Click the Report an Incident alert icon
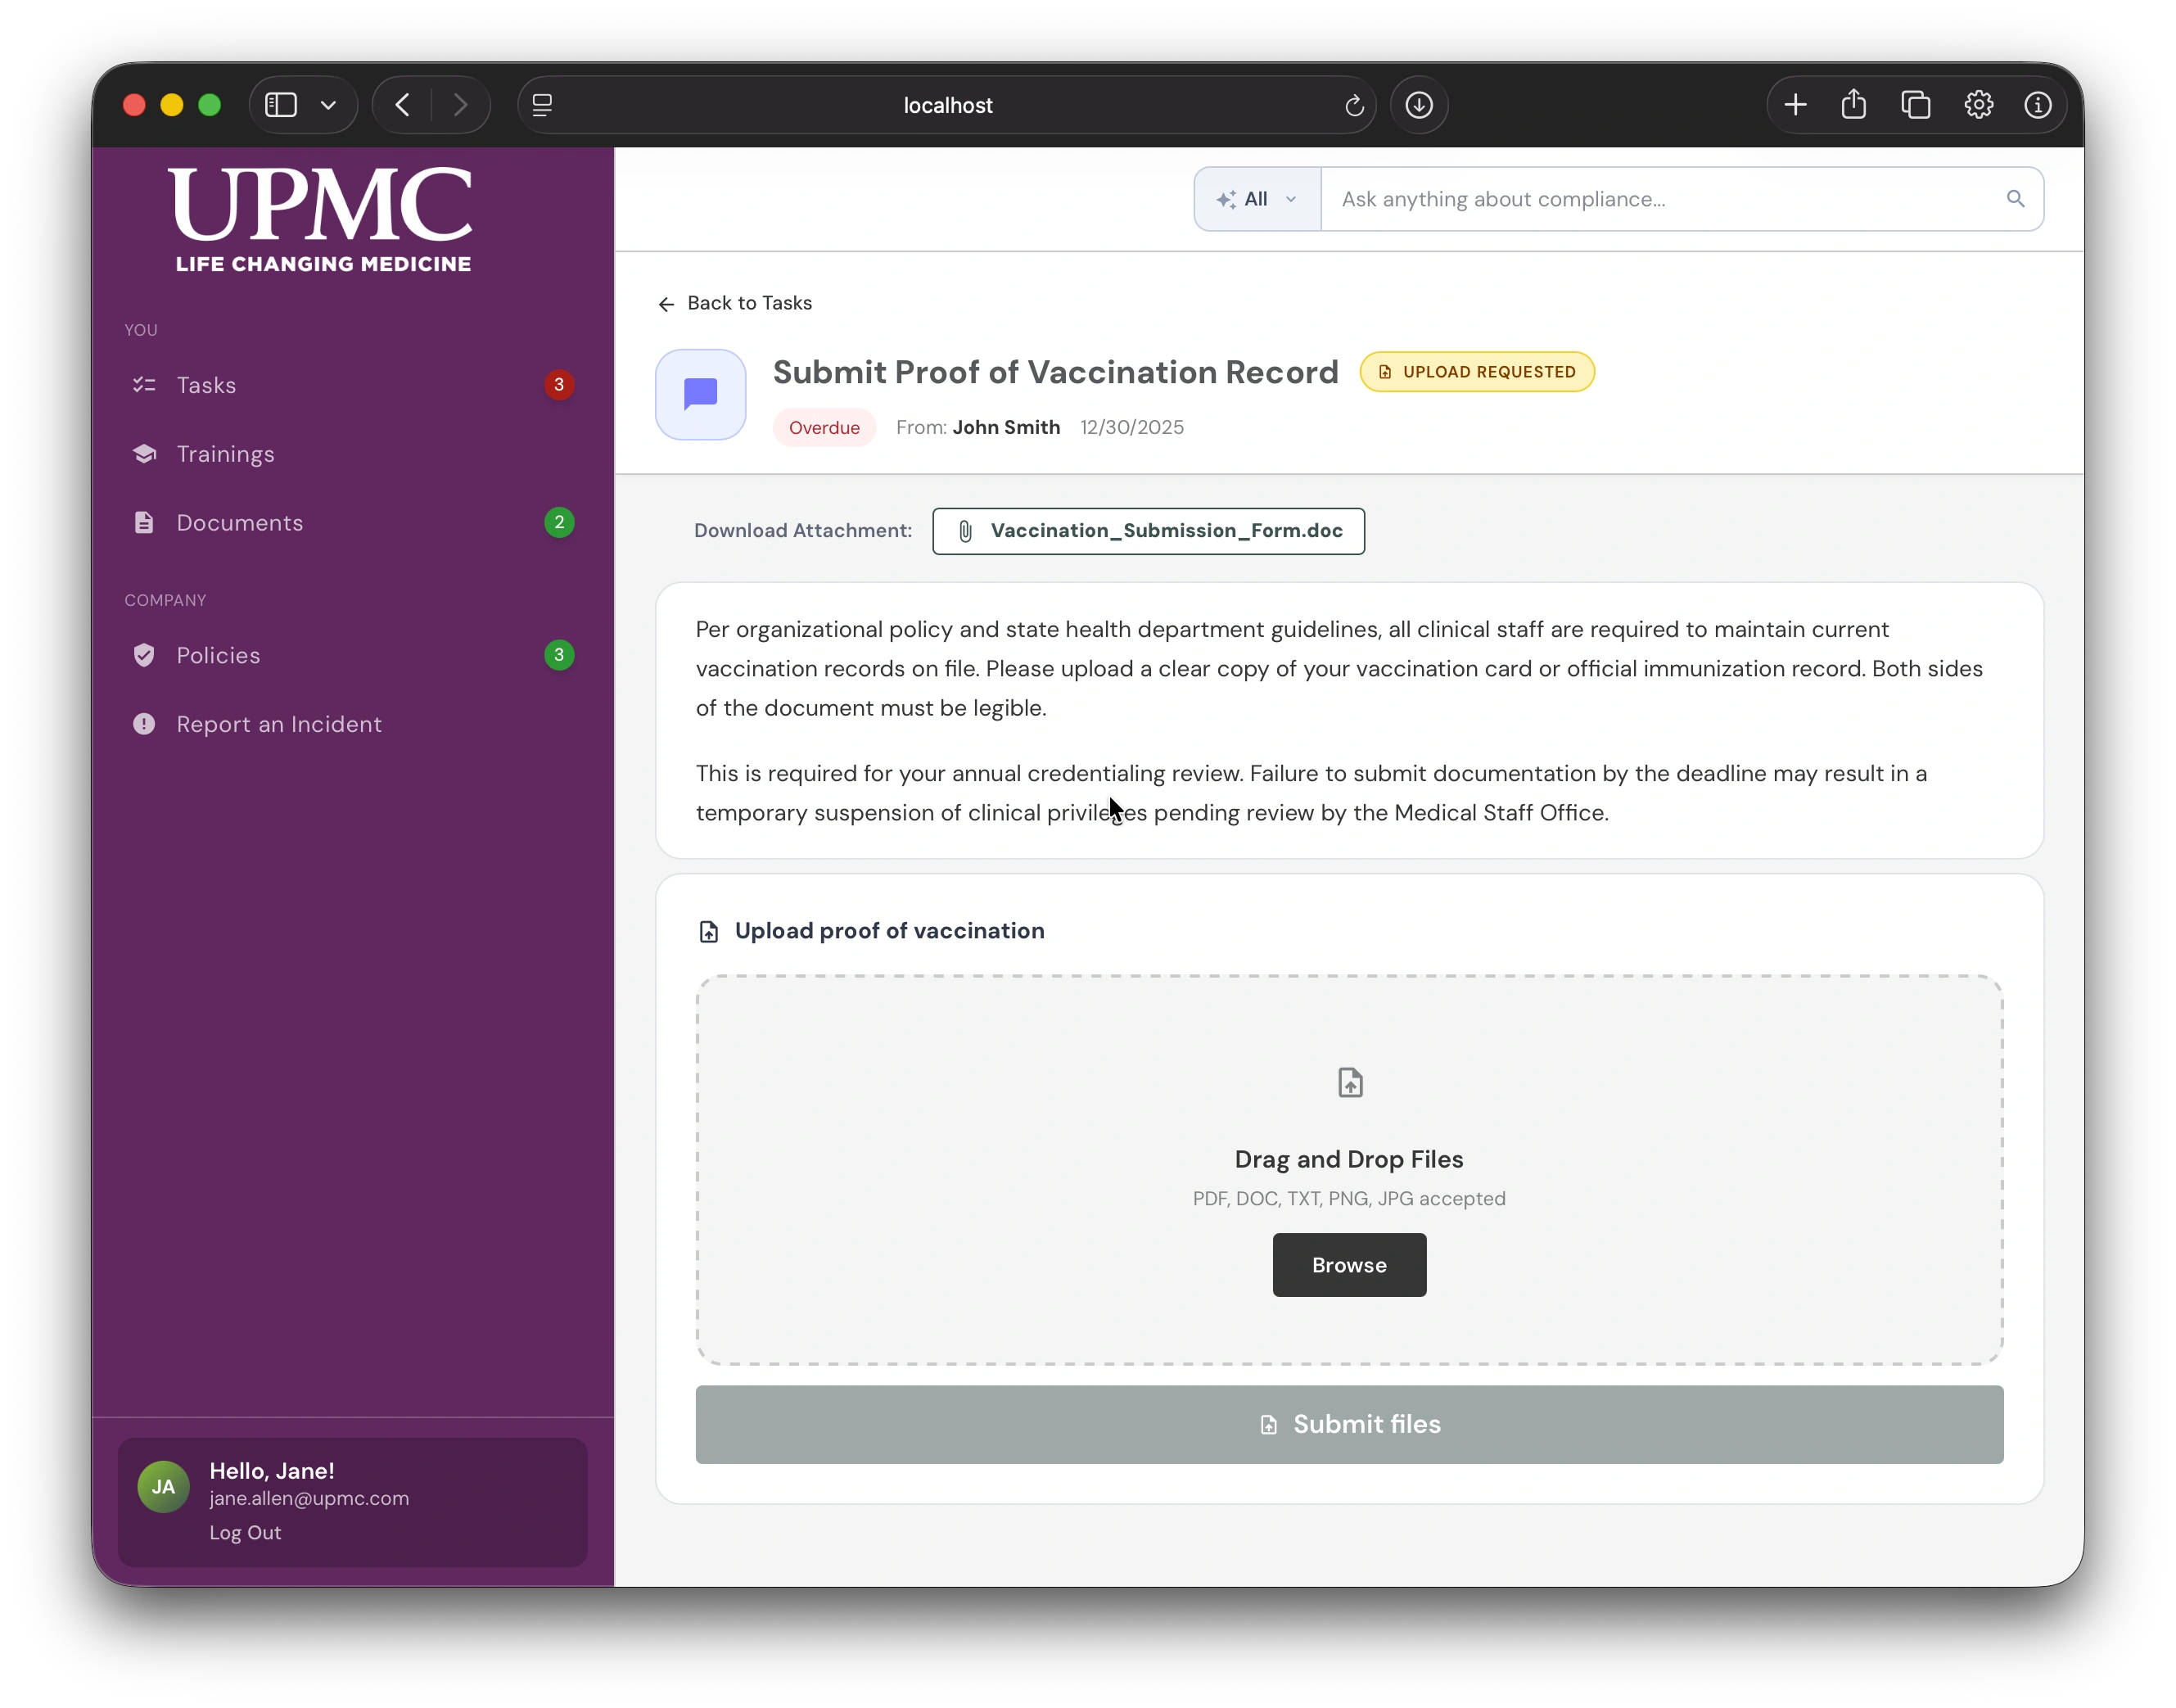 [144, 724]
